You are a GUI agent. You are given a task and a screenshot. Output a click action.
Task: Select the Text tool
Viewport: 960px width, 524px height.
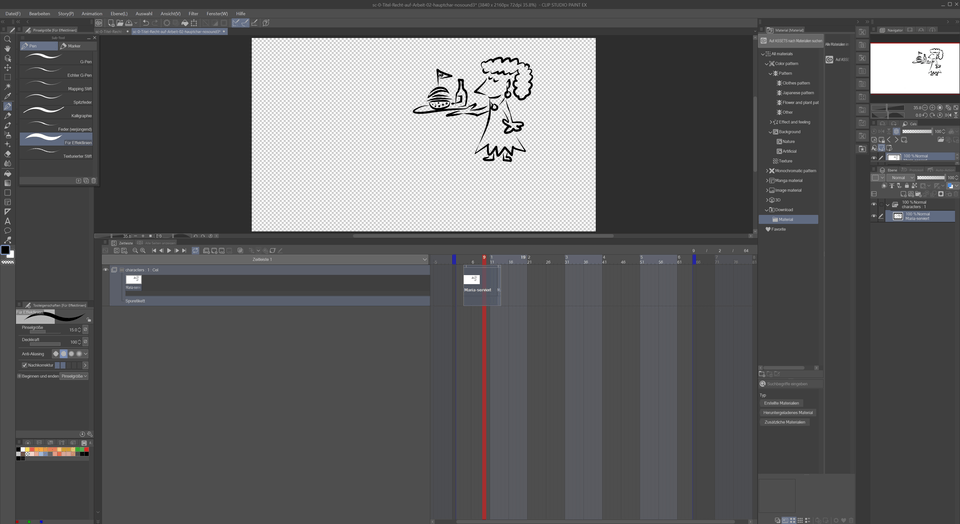click(7, 221)
